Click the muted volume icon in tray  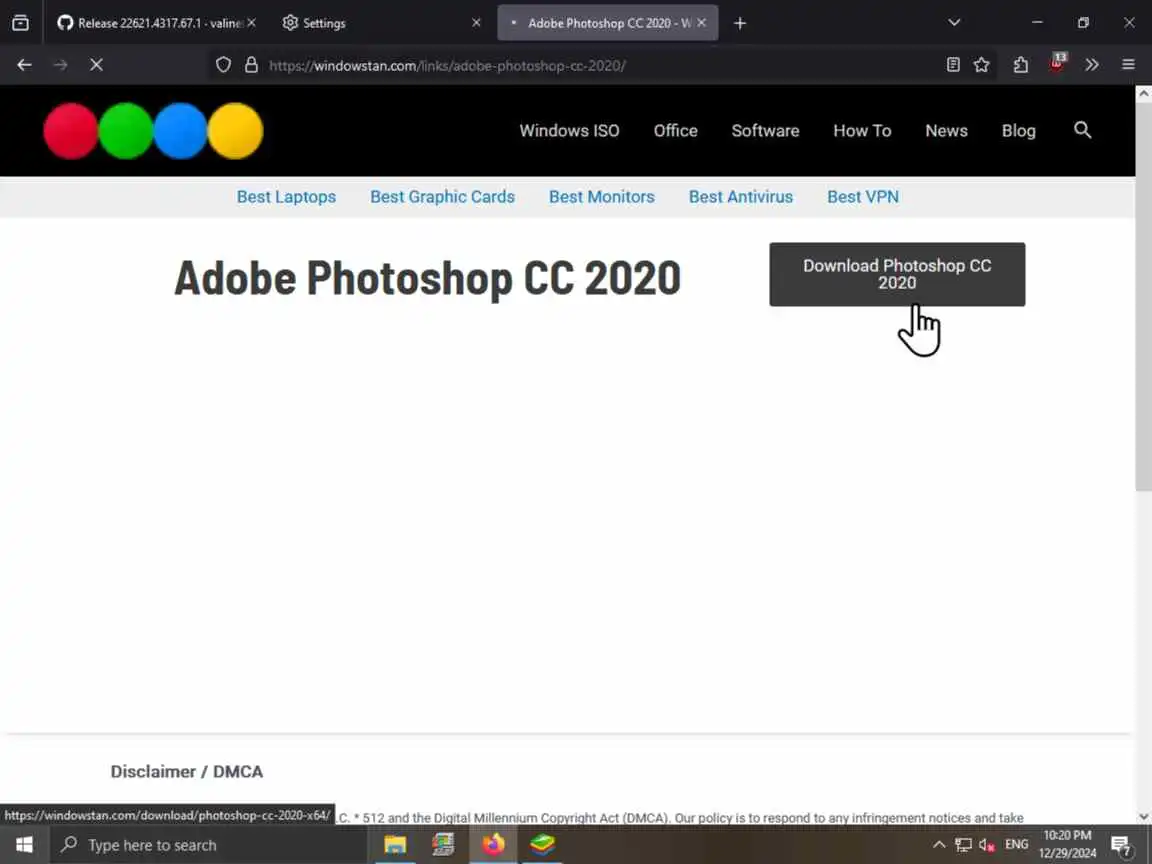click(x=987, y=845)
